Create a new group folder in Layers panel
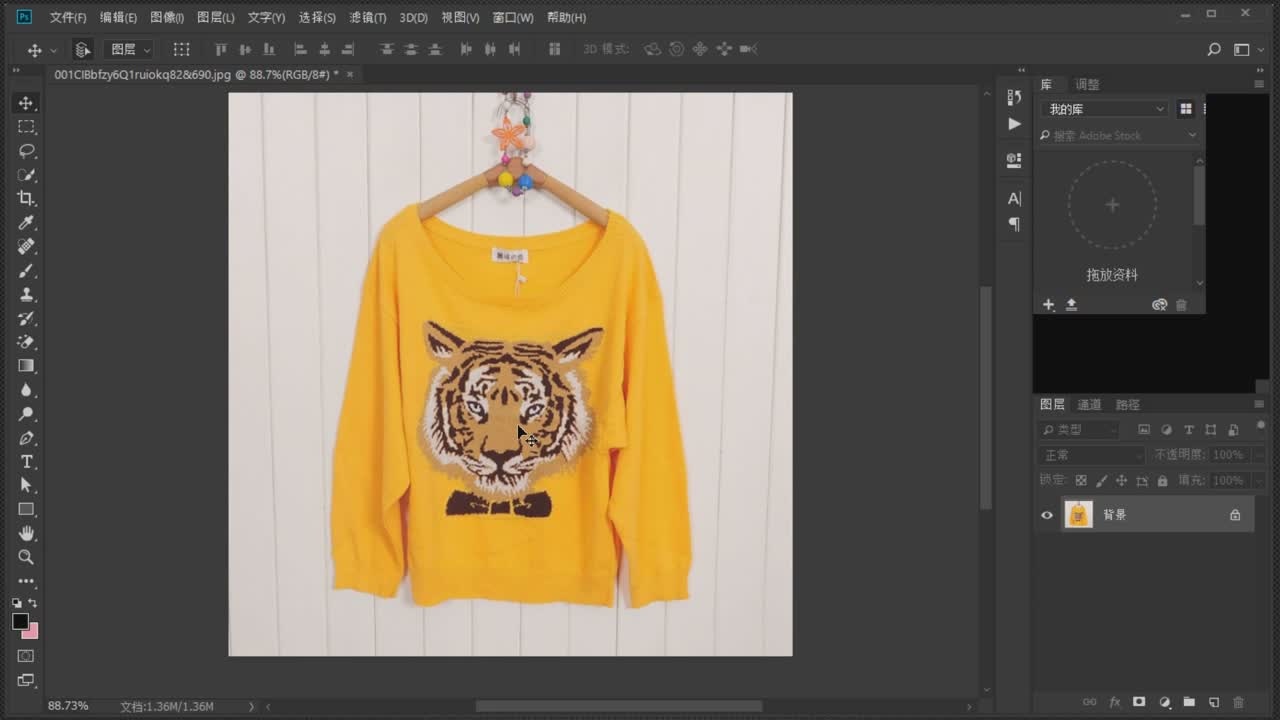This screenshot has height=720, width=1280. (1189, 702)
